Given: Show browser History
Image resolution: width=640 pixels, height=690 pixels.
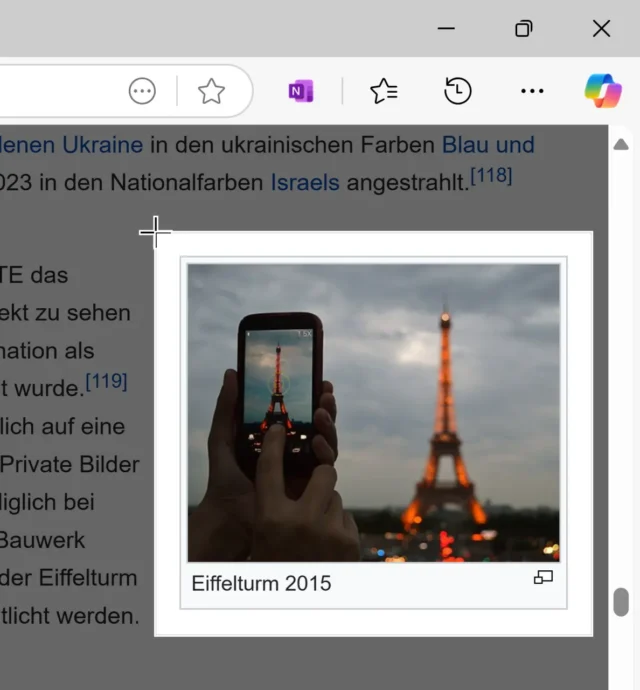Looking at the screenshot, I should [457, 92].
